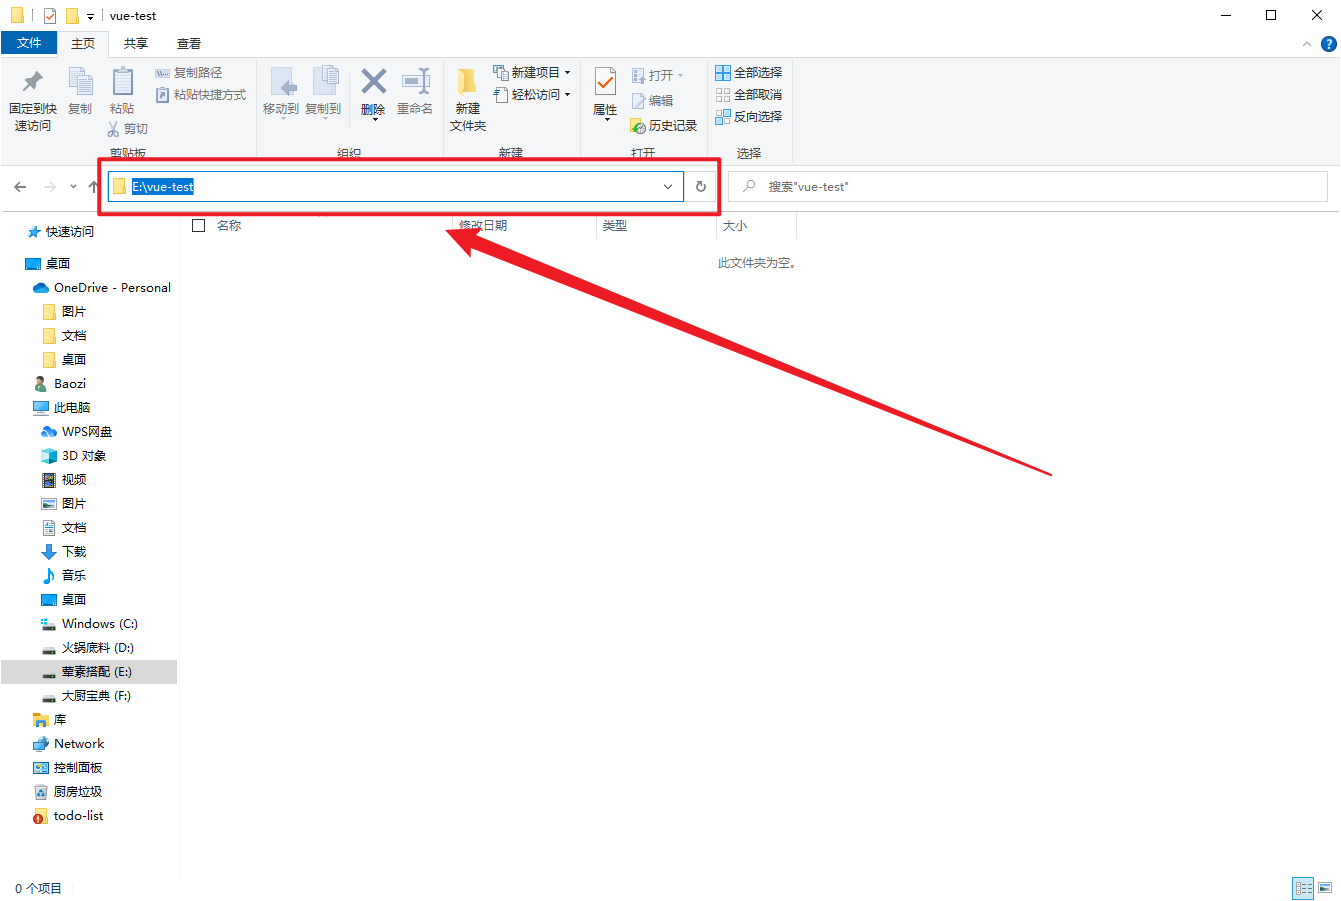The width and height of the screenshot is (1341, 901).
Task: Open the 新建项目 dropdown
Action: coord(532,73)
